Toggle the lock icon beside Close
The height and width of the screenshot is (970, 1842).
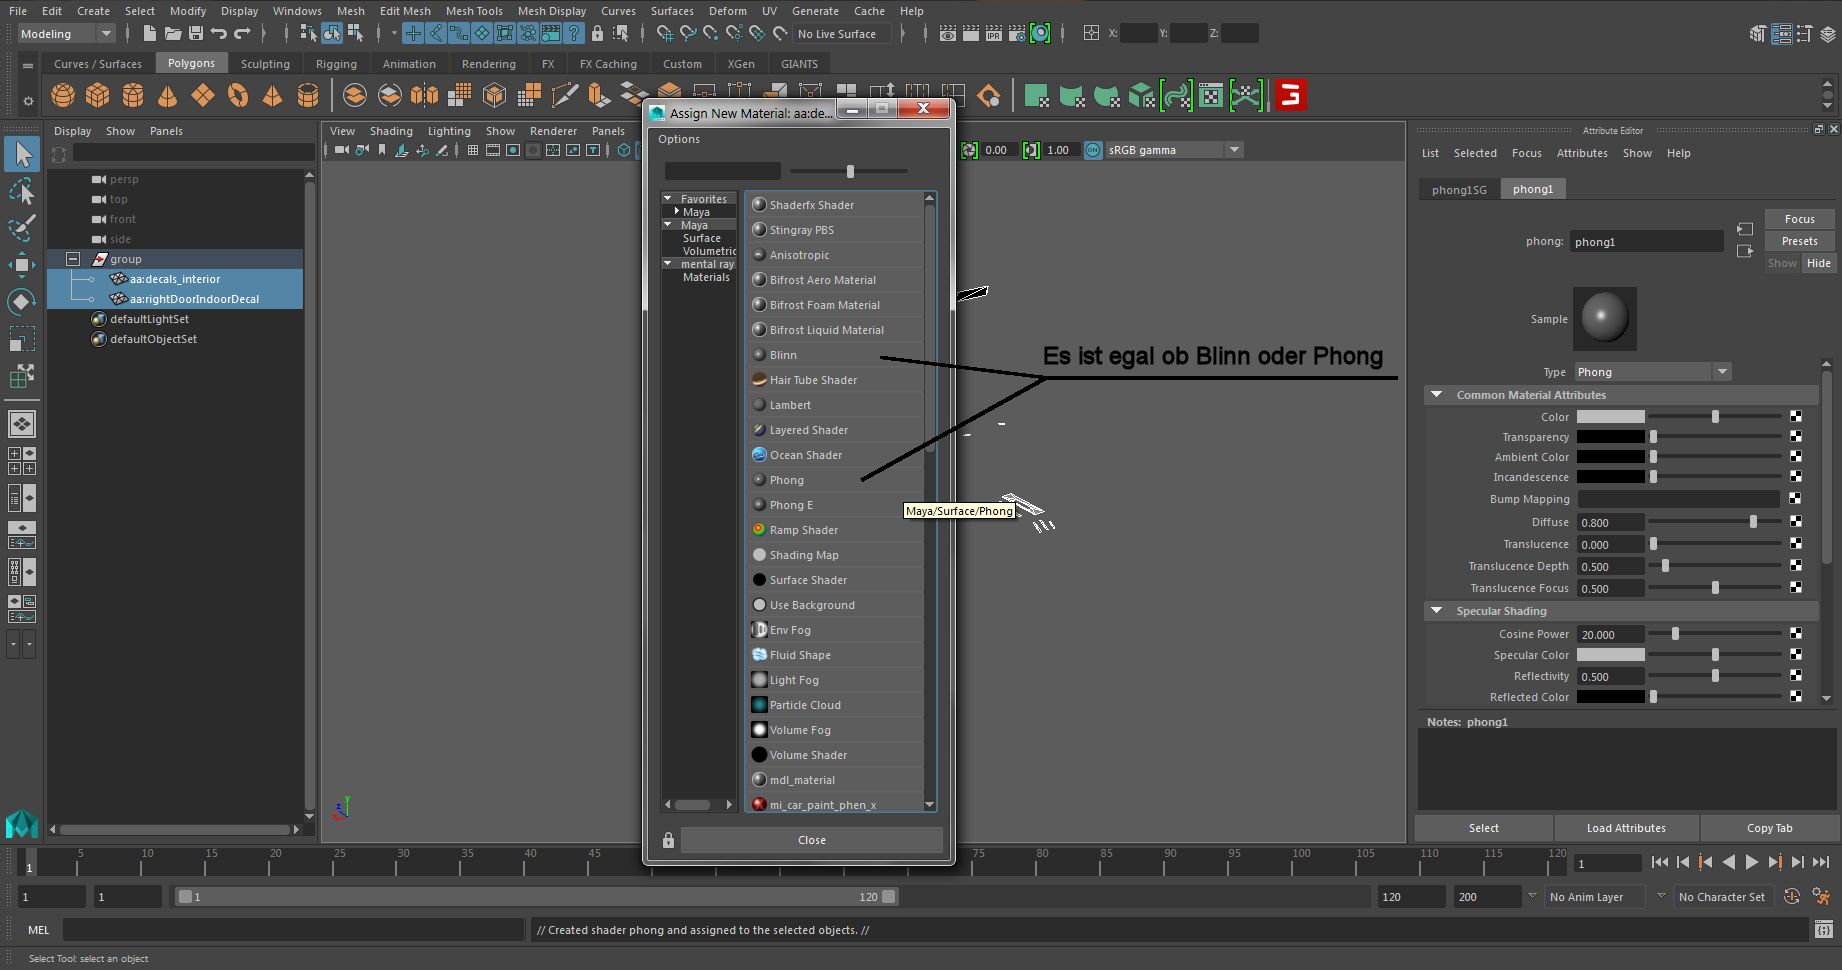coord(668,840)
